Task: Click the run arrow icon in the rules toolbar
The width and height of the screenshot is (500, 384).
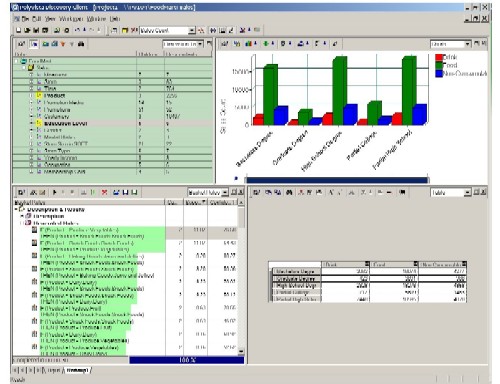Action: pyautogui.click(x=55, y=192)
